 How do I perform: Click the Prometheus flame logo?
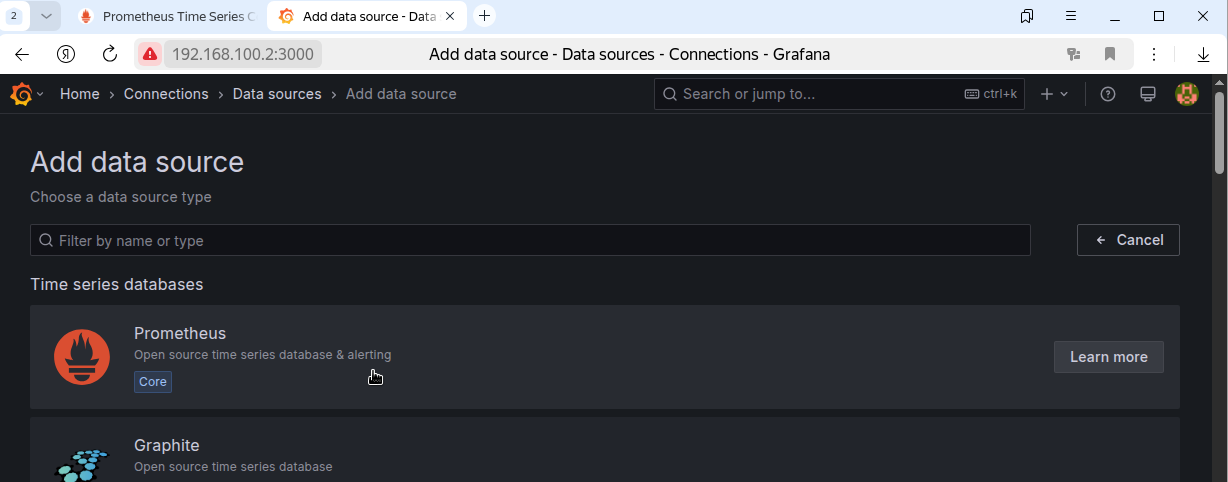(82, 357)
